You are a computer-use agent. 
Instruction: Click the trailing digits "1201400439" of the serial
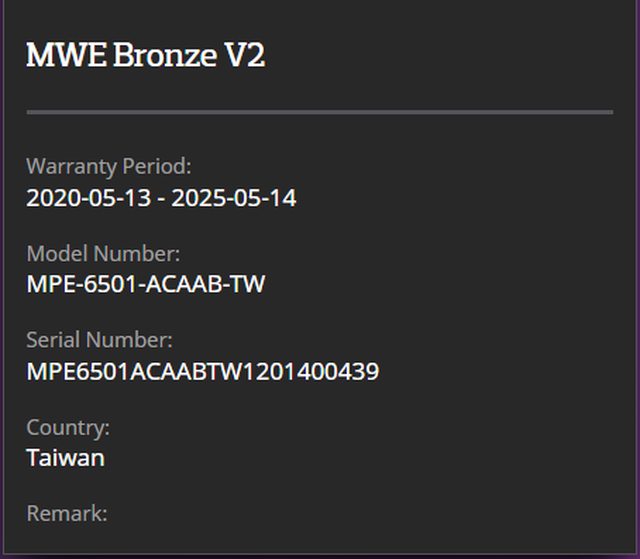point(320,372)
